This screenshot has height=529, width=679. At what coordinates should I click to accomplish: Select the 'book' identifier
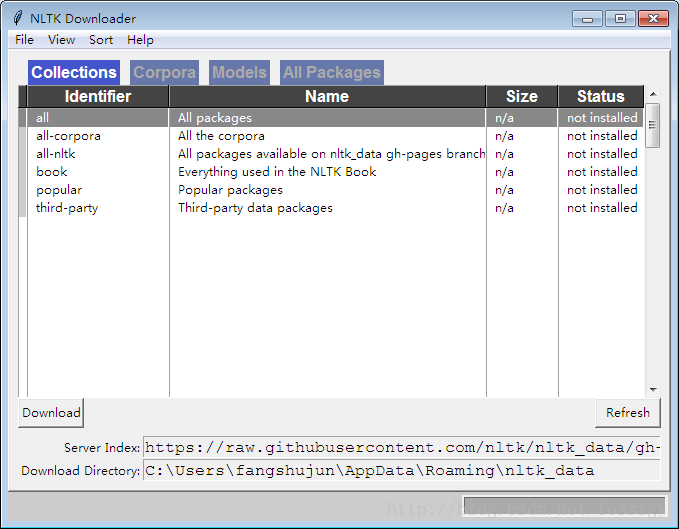(x=52, y=172)
